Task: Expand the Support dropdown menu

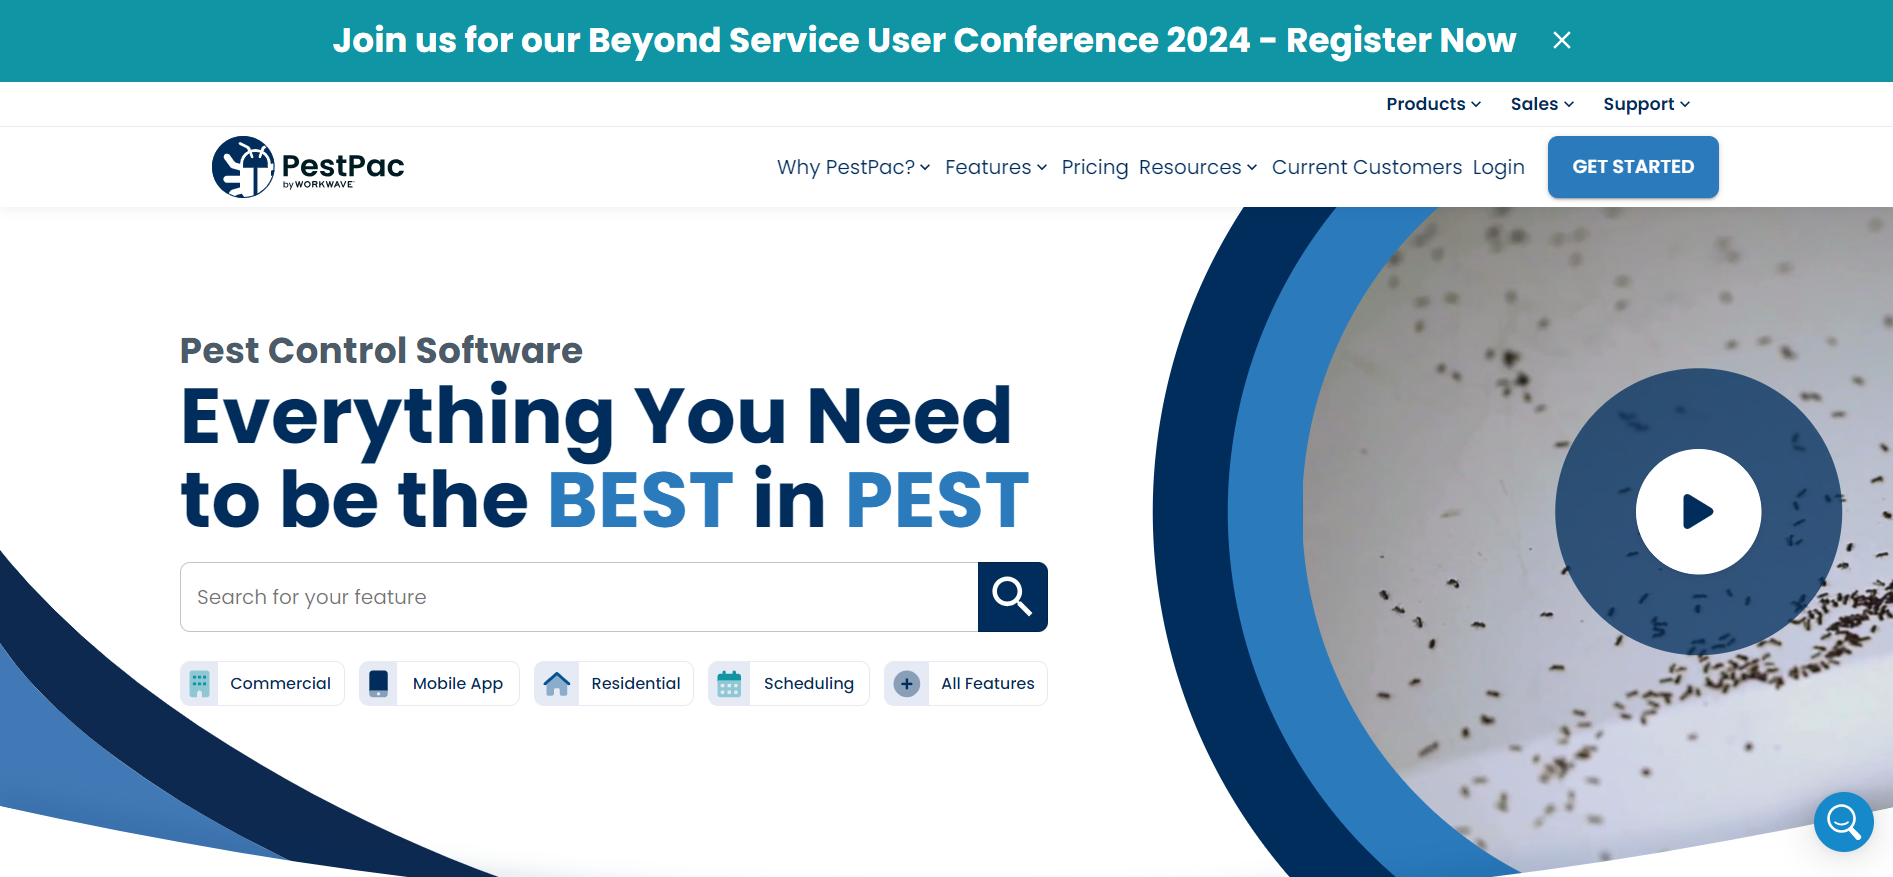Action: coord(1646,104)
